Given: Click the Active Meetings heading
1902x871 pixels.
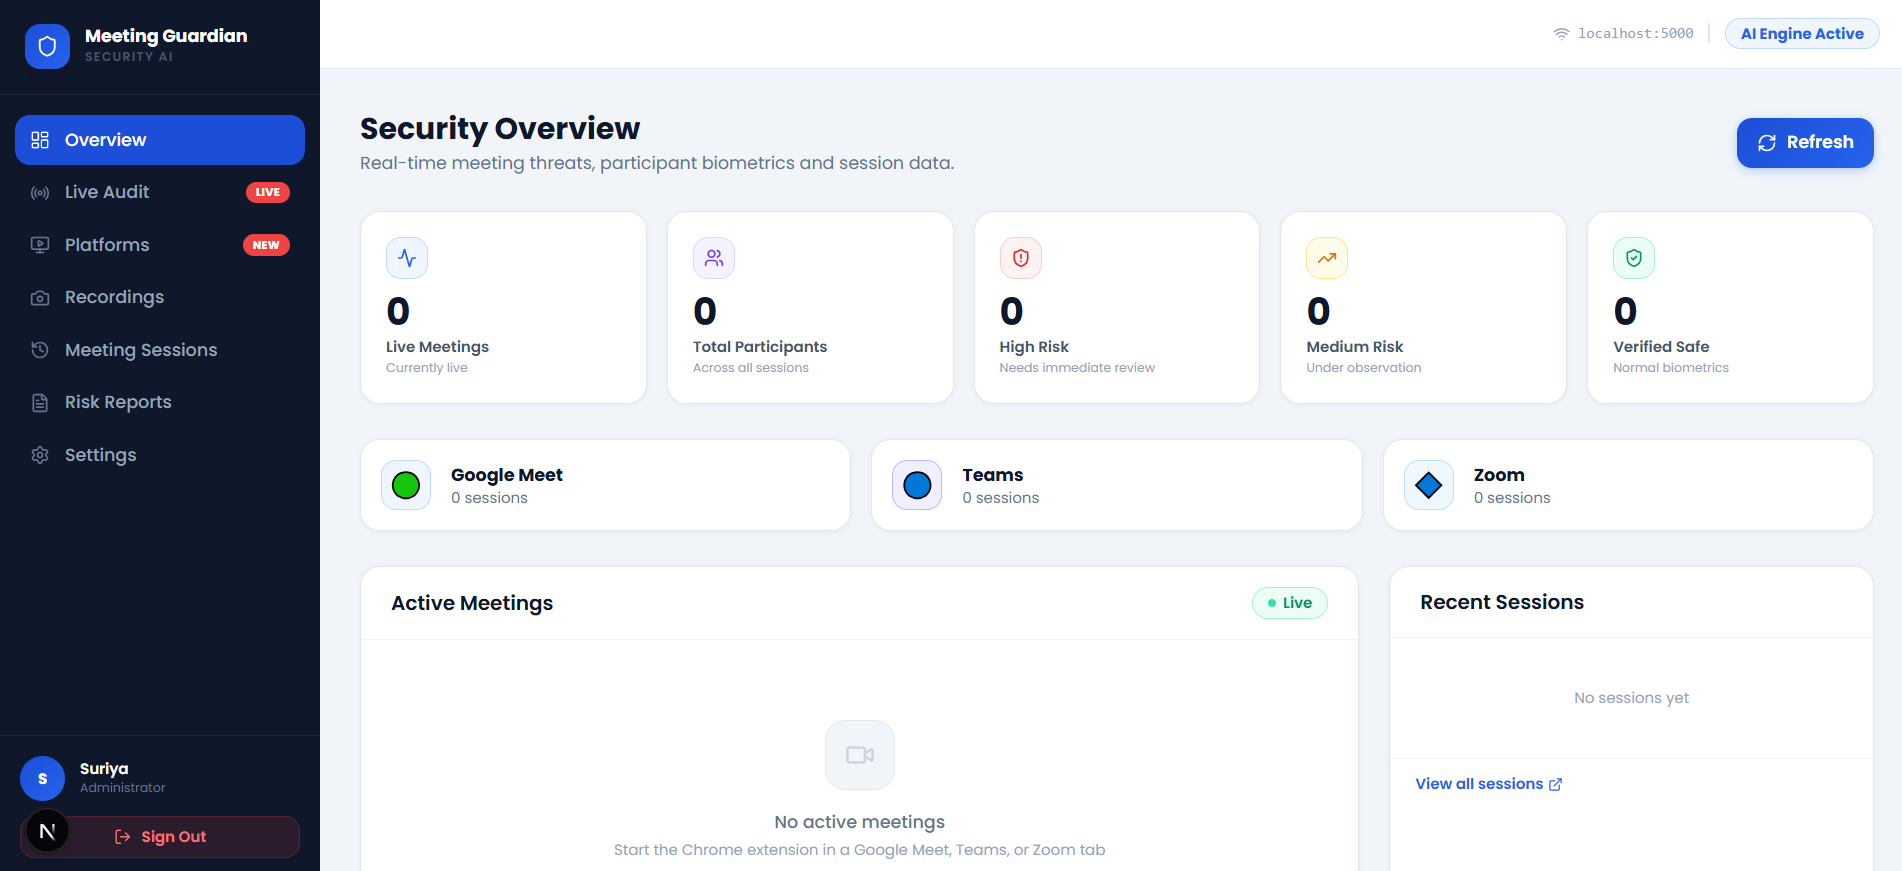Looking at the screenshot, I should point(472,603).
